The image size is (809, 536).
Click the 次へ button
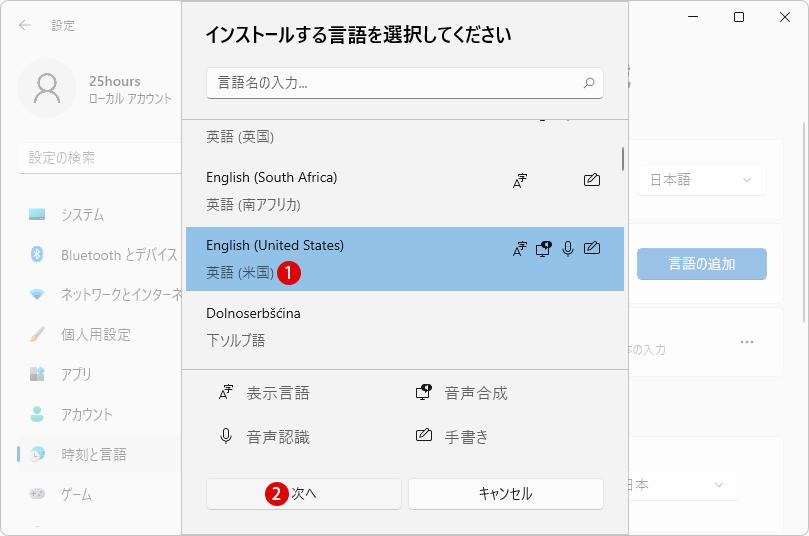click(x=304, y=494)
